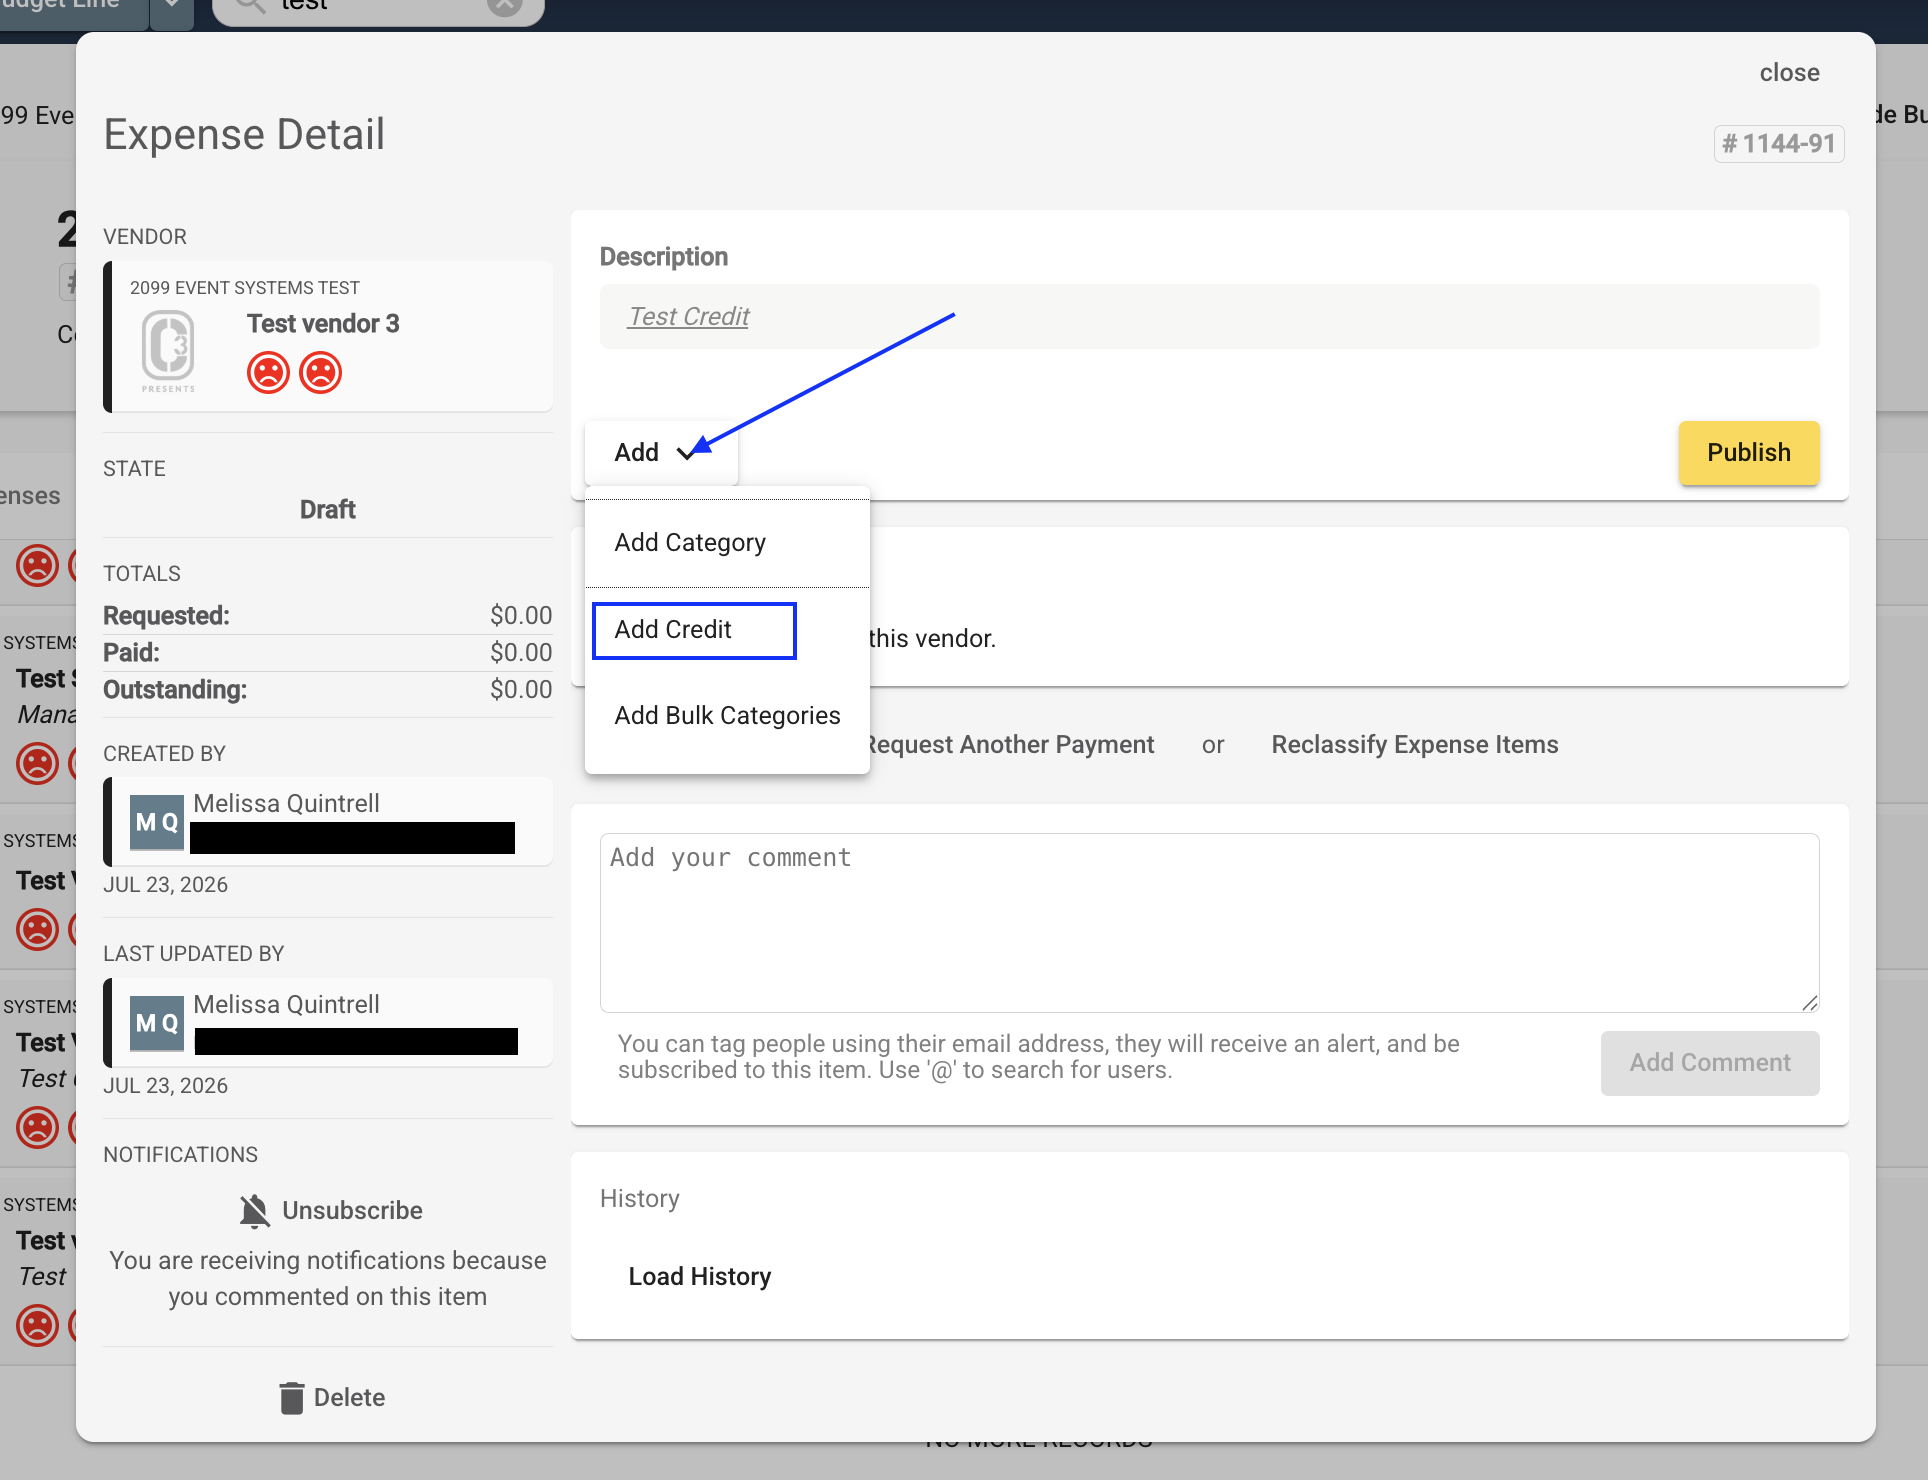The image size is (1928, 1480).
Task: Click the Outstanding total $0.00
Action: click(521, 690)
